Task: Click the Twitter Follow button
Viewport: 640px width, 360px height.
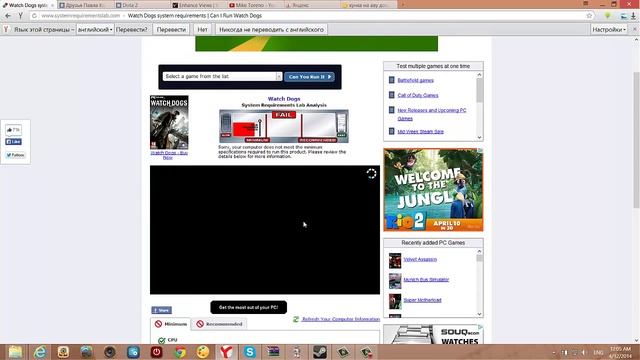Action: 15,155
